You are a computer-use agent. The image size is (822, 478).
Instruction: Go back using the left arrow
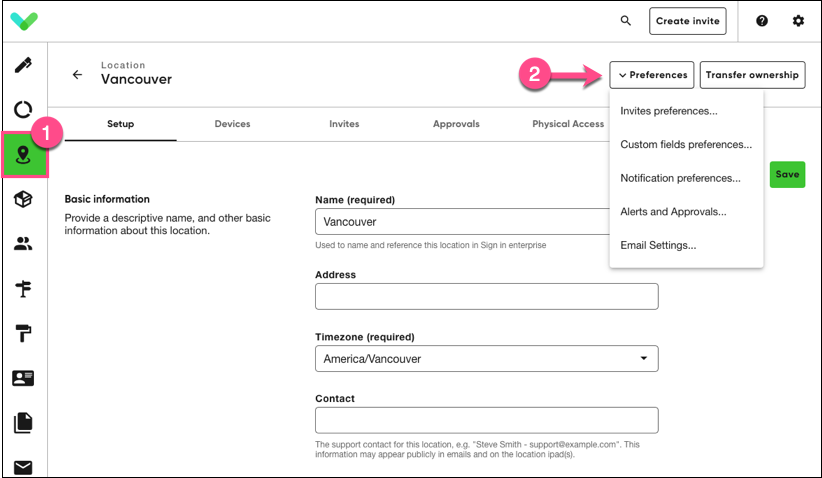(77, 74)
